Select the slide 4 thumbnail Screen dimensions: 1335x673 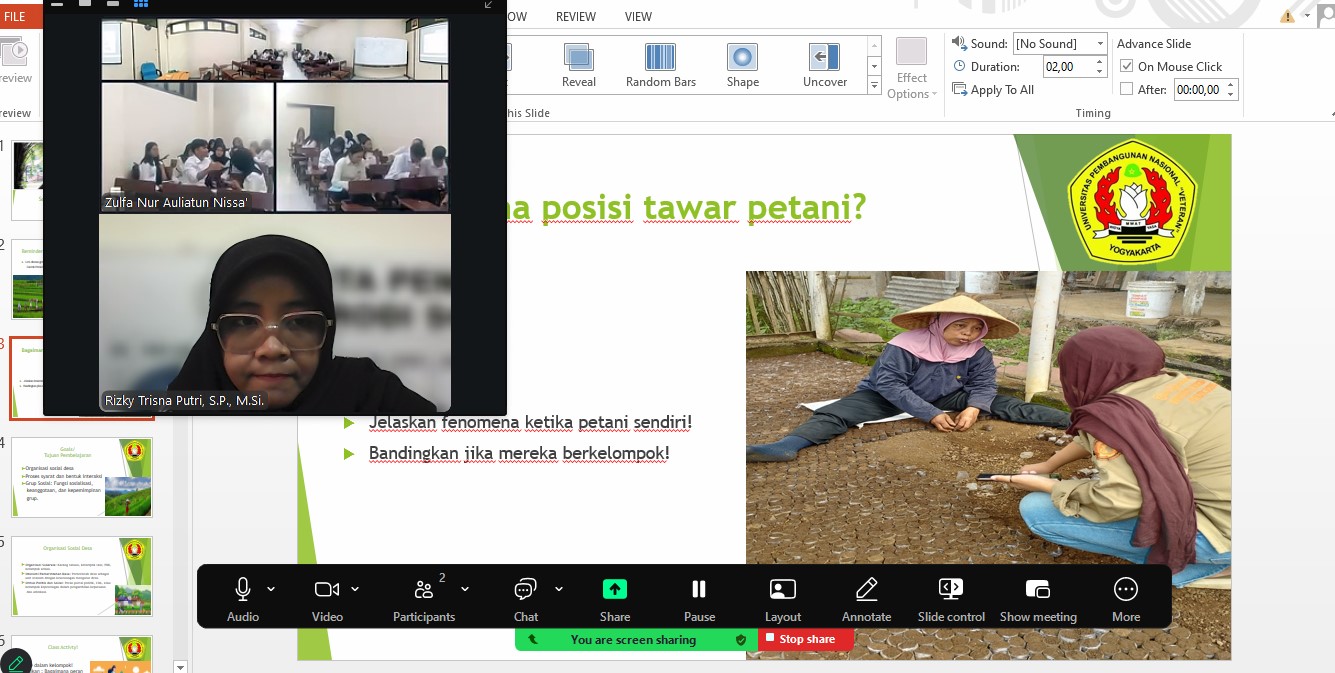click(82, 477)
